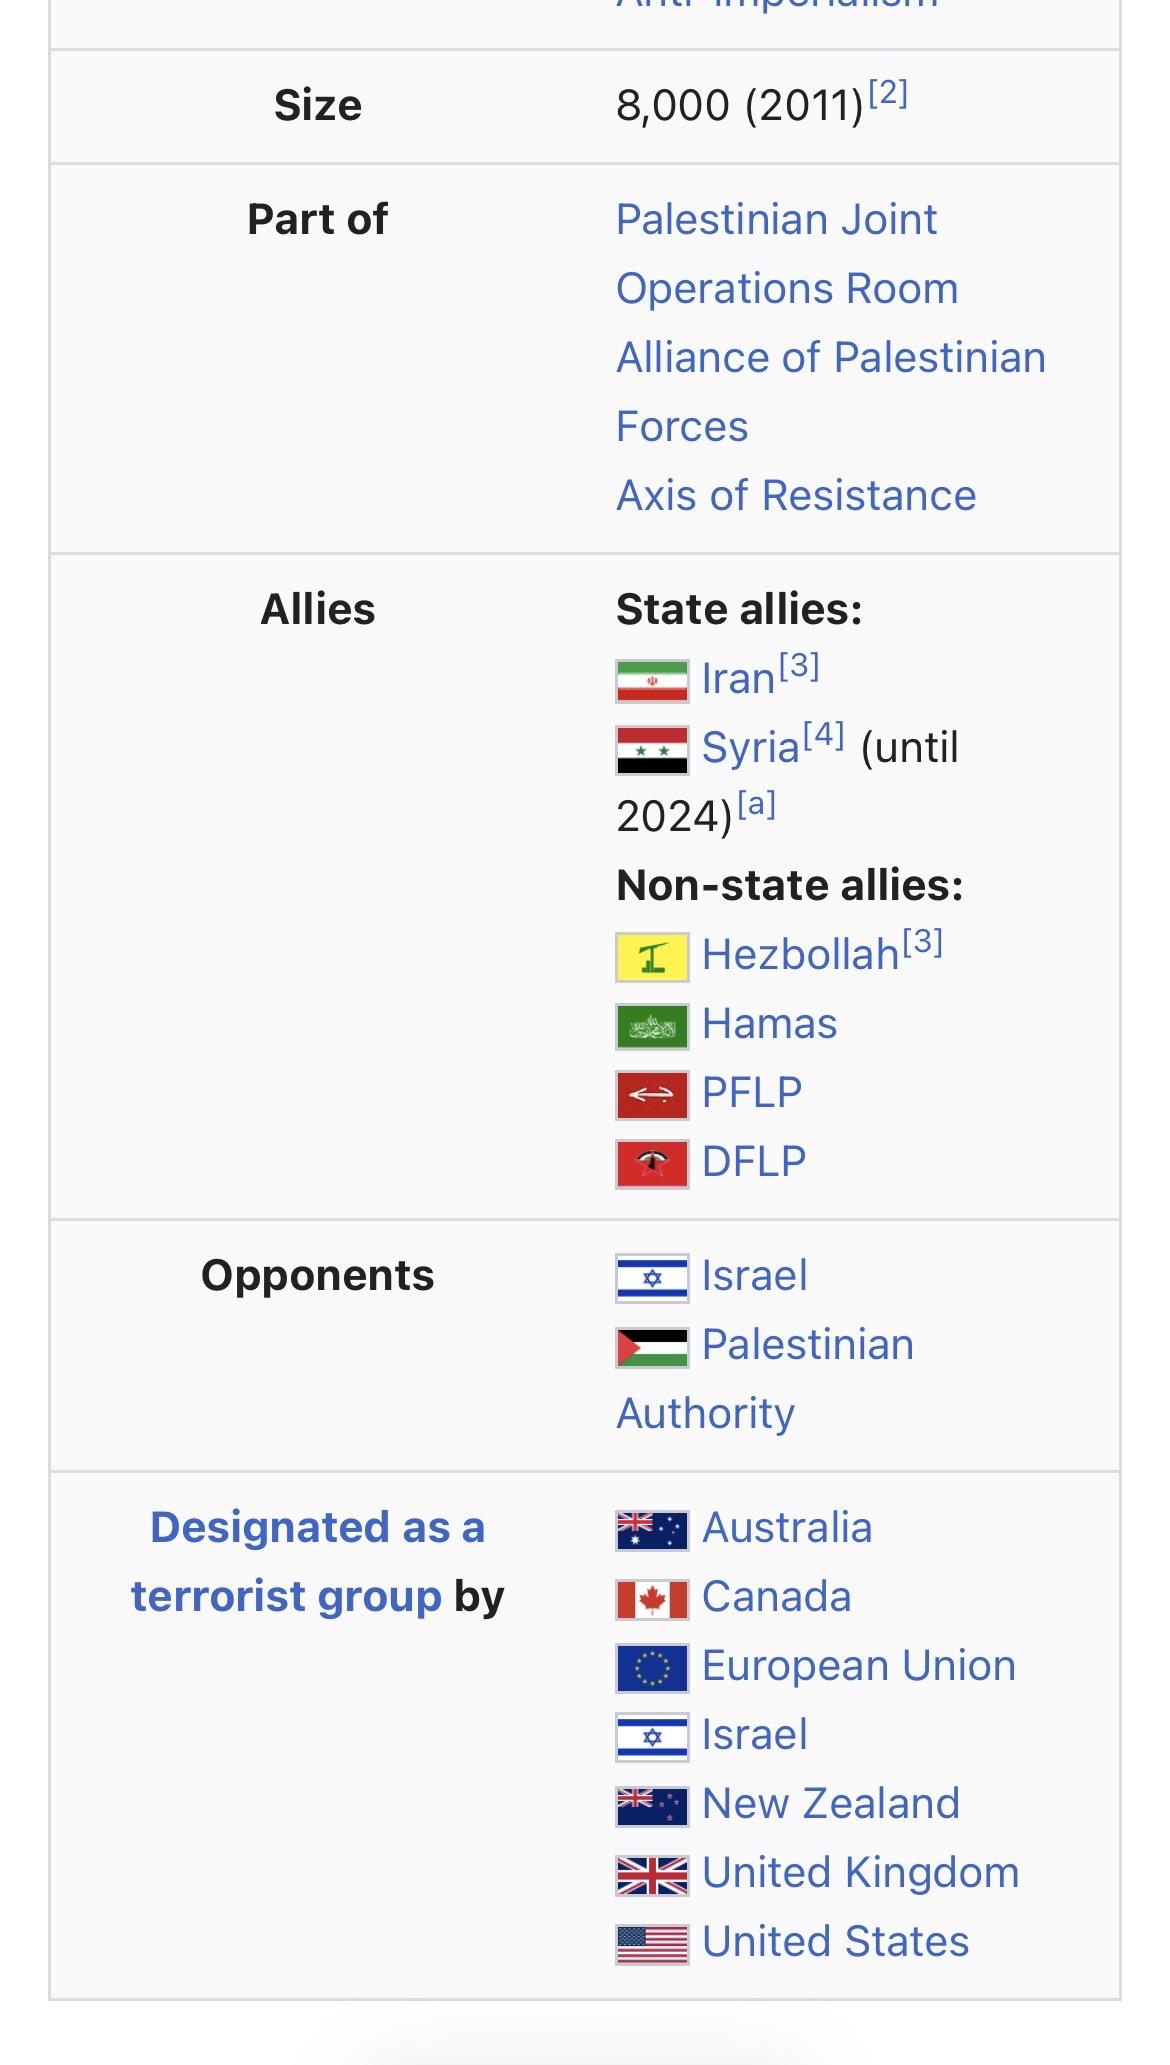Viewport: 1170px width, 2065px height.
Task: Click the Canada flag icon
Action: 652,1599
